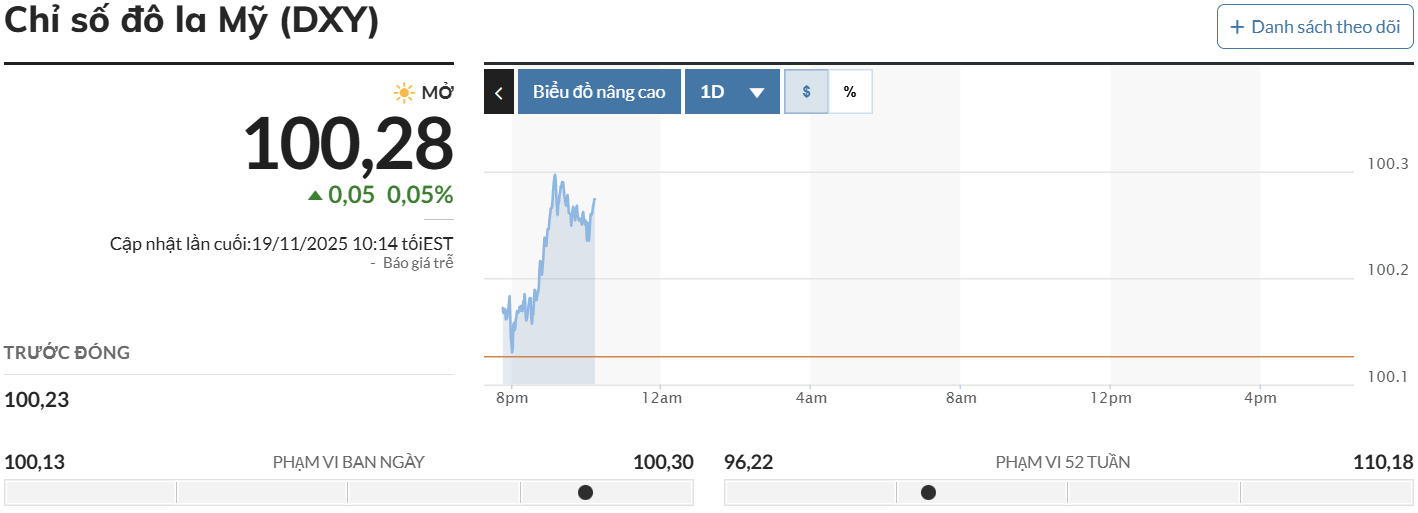Click the 100,28 current price value
Viewport: 1418px width, 513px height.
click(x=349, y=144)
